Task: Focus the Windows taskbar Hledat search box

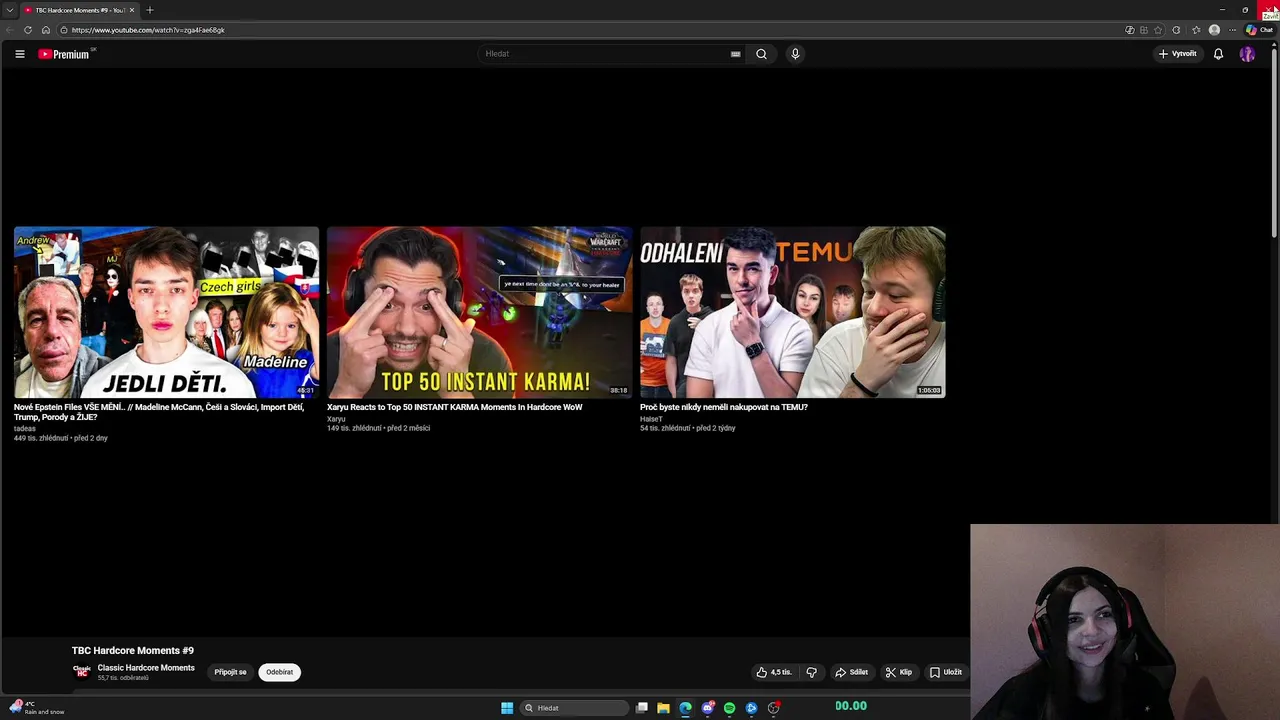Action: (x=575, y=708)
